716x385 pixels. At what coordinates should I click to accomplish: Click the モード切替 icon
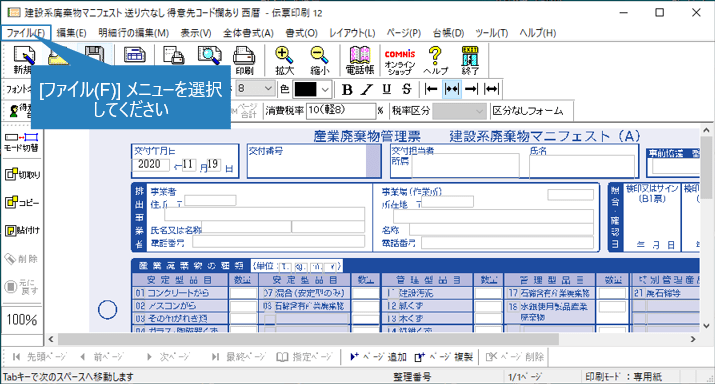21,142
